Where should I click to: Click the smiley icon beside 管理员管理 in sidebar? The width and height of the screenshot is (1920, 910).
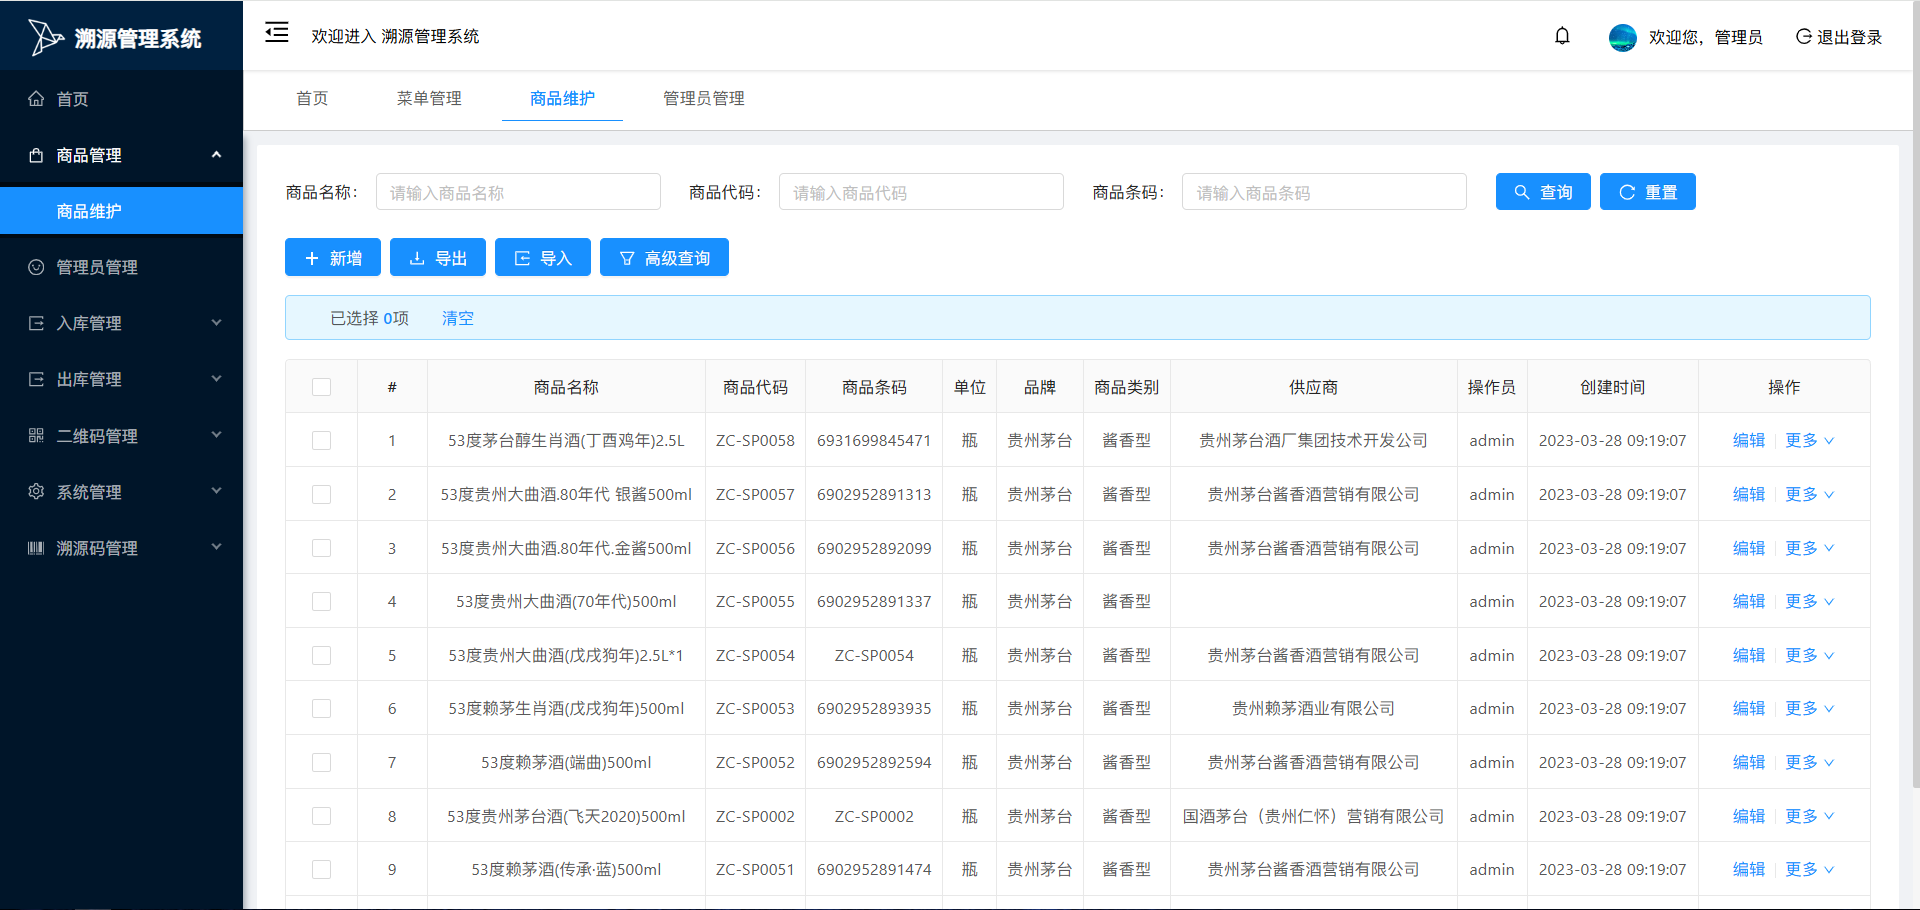36,267
